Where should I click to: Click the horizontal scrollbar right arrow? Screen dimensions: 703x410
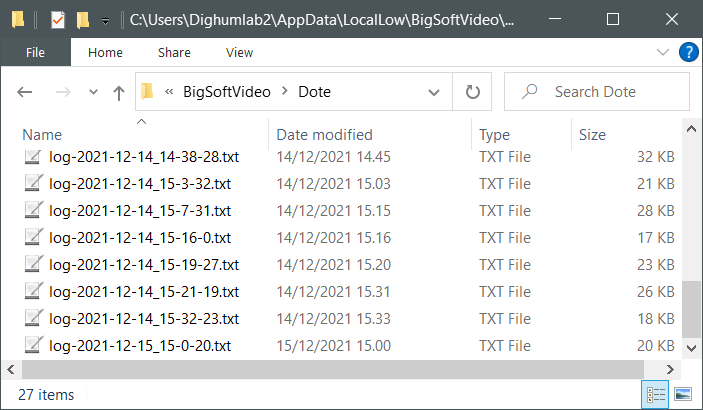tap(670, 370)
